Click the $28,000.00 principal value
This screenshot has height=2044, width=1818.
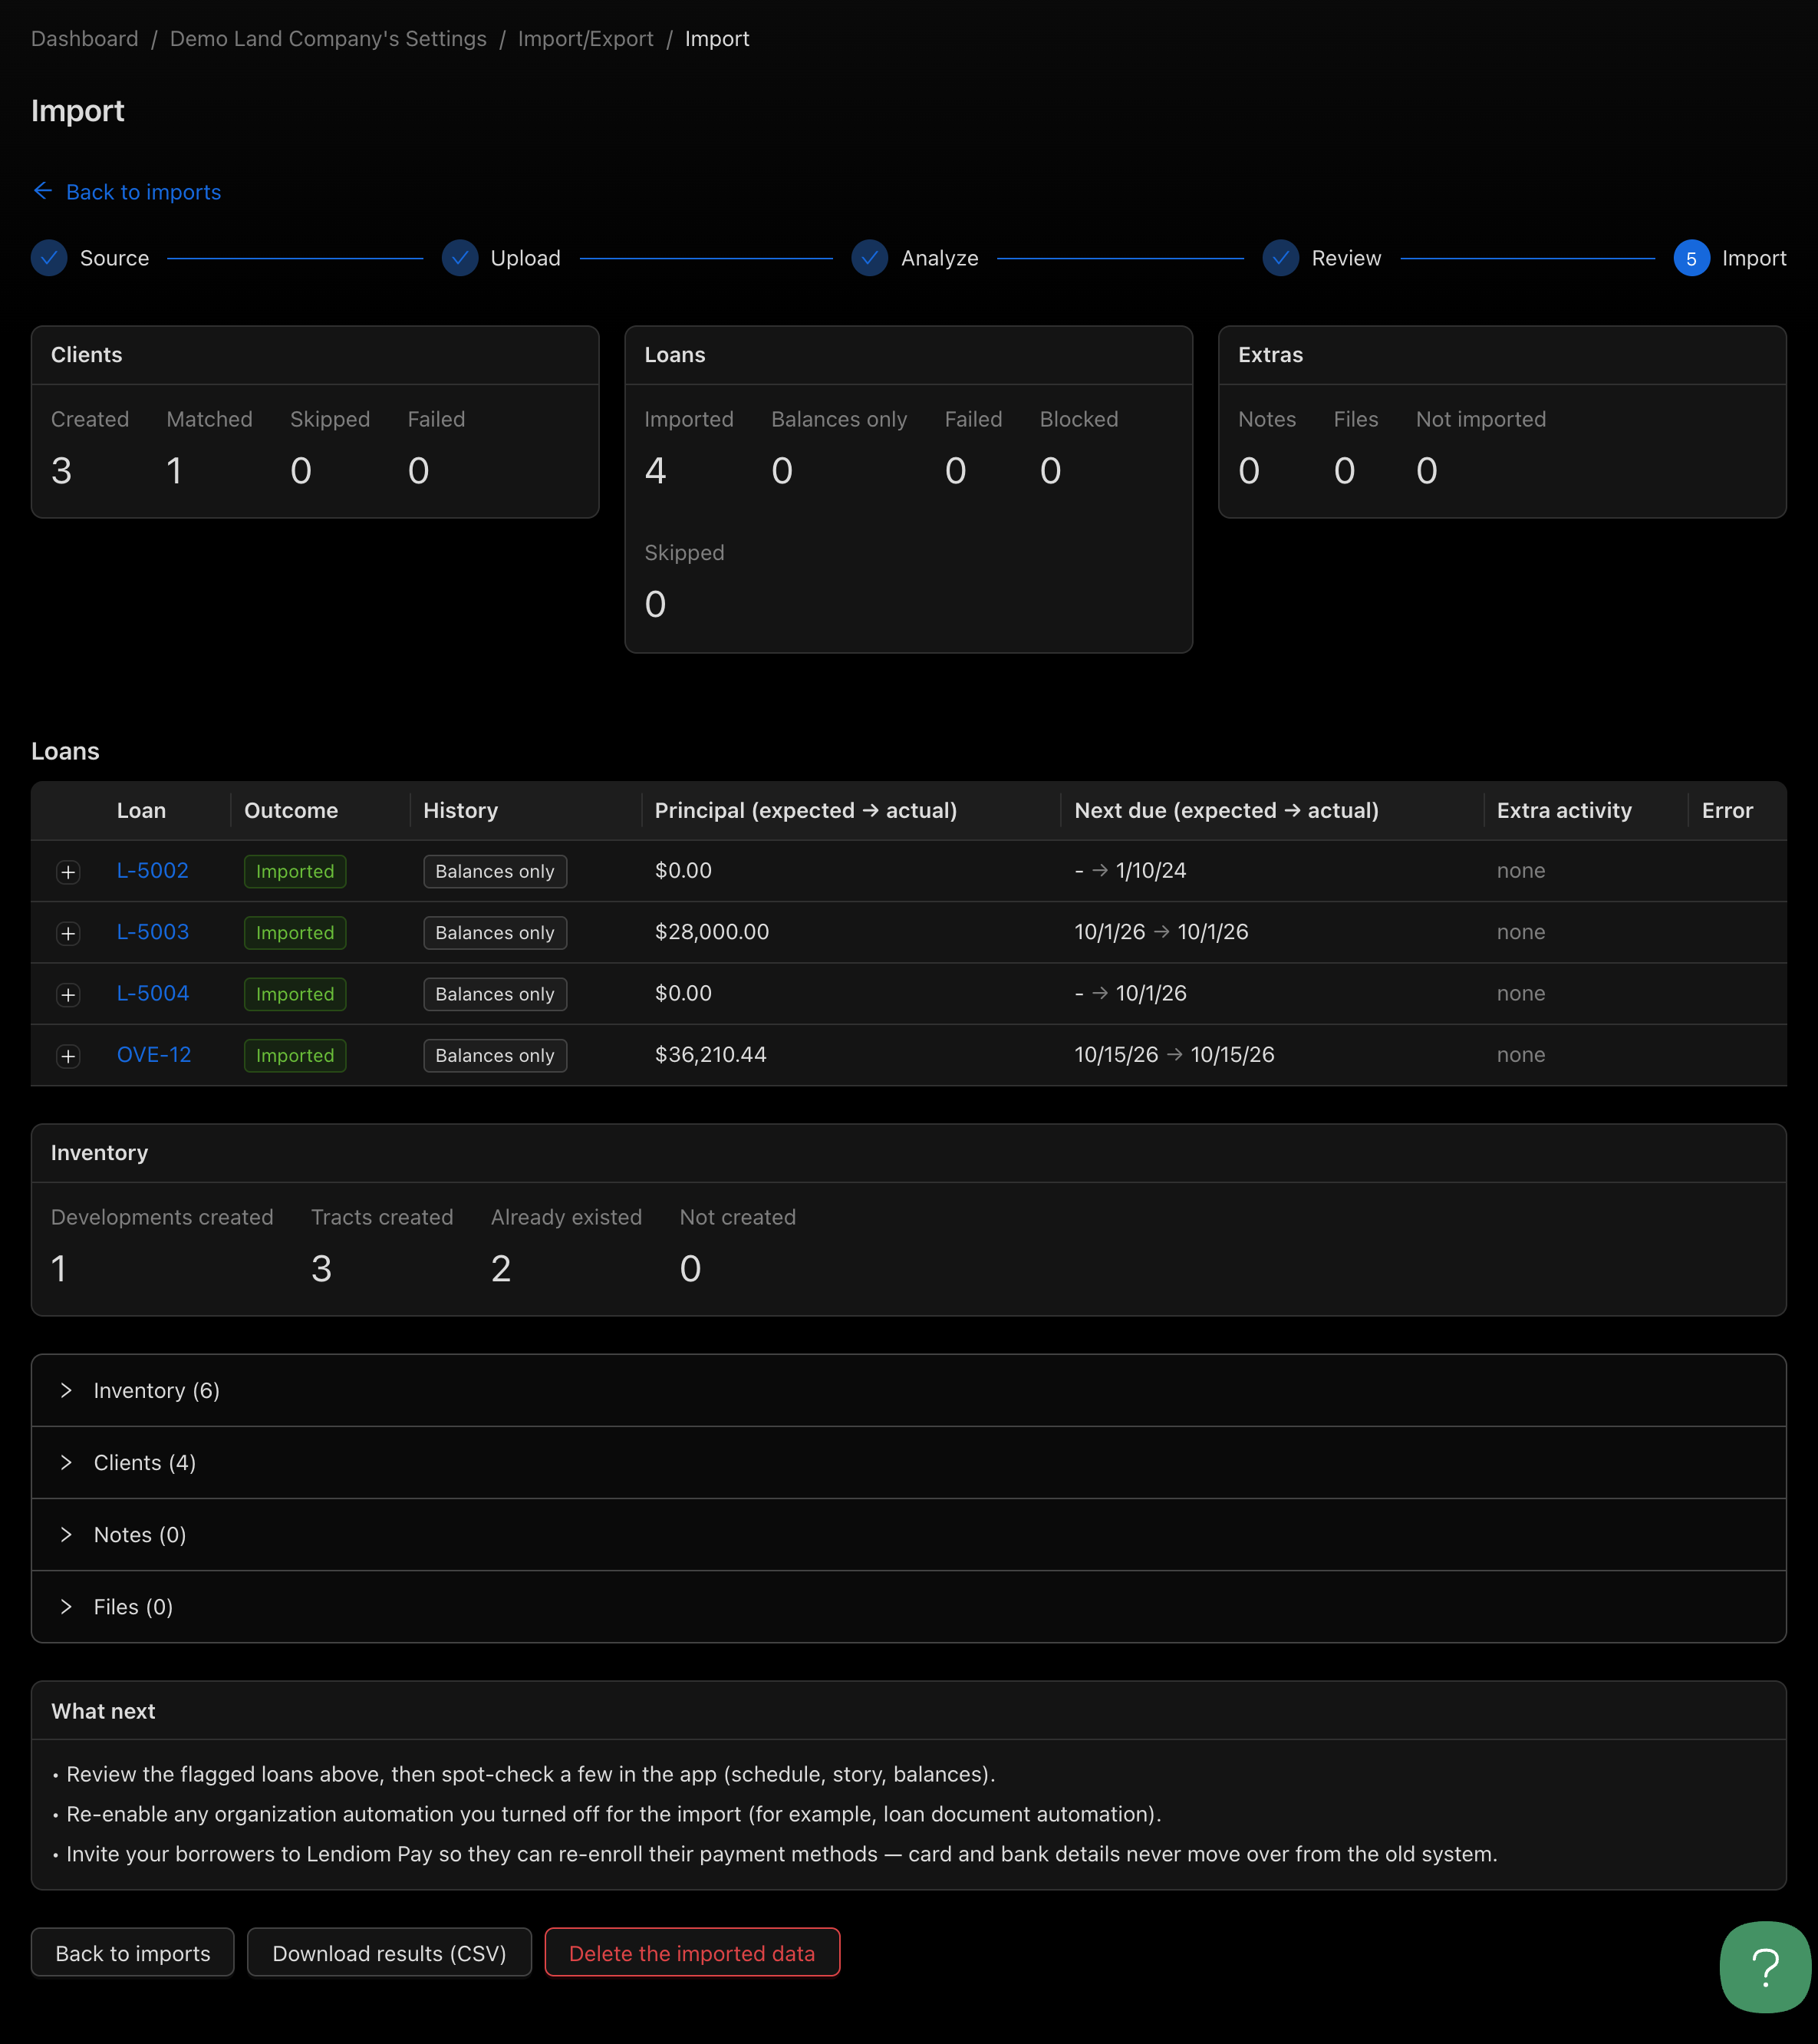712,932
